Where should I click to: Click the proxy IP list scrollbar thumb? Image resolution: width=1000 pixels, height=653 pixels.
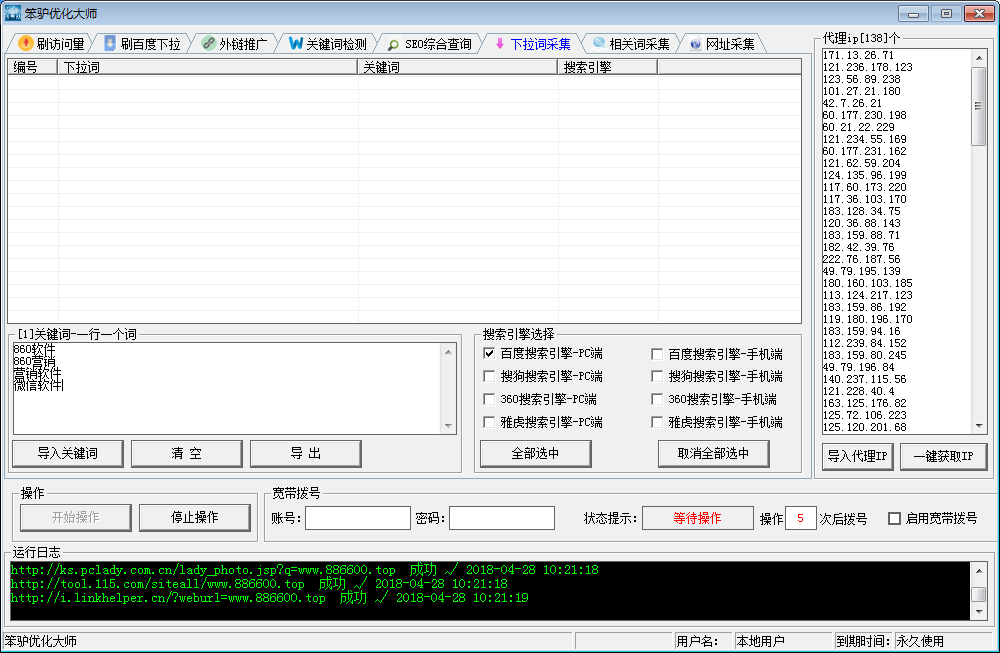[979, 106]
